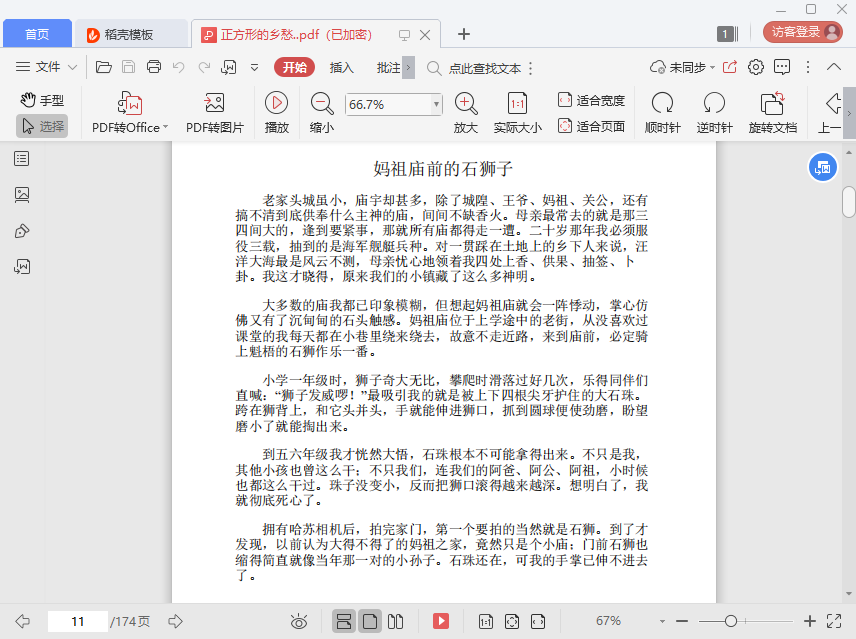Click plus to increase zoom
This screenshot has width=856, height=639.
(810, 621)
